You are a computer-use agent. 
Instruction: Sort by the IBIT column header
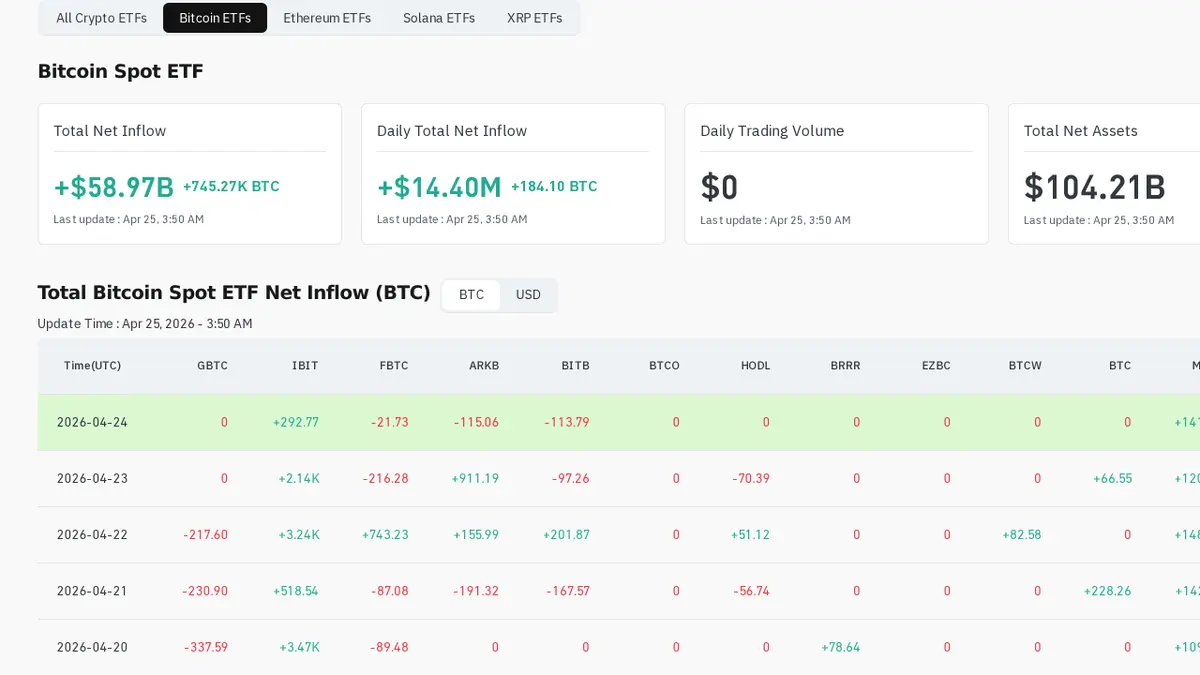(x=305, y=366)
